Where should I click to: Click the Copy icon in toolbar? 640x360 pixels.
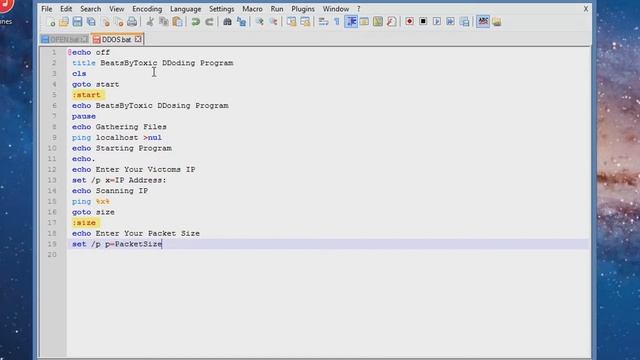(164, 22)
